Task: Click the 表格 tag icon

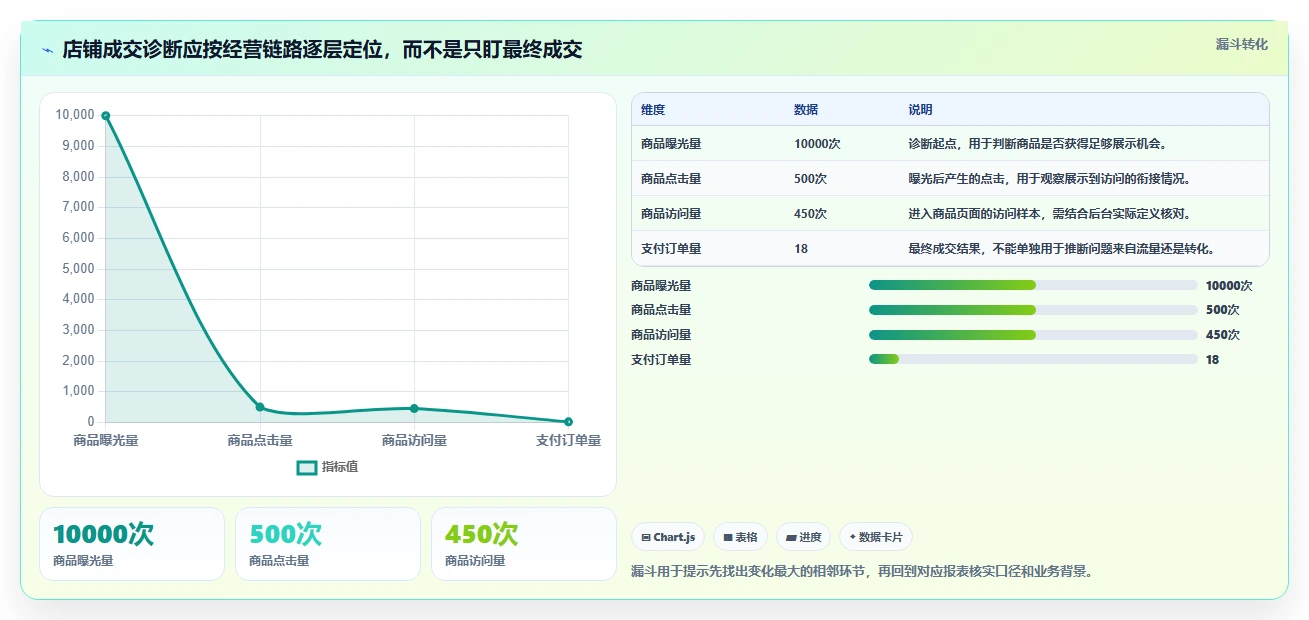Action: click(728, 537)
